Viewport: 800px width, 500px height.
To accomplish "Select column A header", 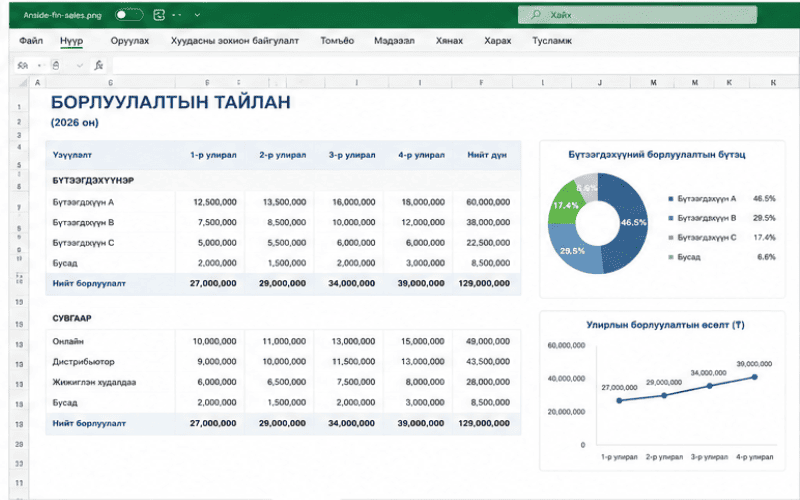I will 37,82.
